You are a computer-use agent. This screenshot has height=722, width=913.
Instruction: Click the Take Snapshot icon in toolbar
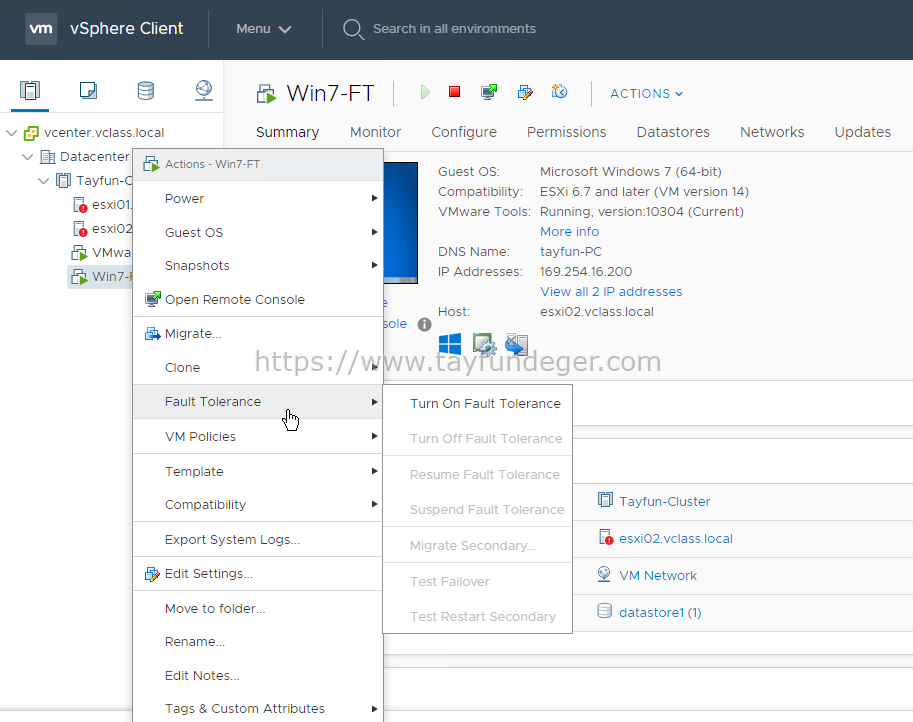pos(560,91)
